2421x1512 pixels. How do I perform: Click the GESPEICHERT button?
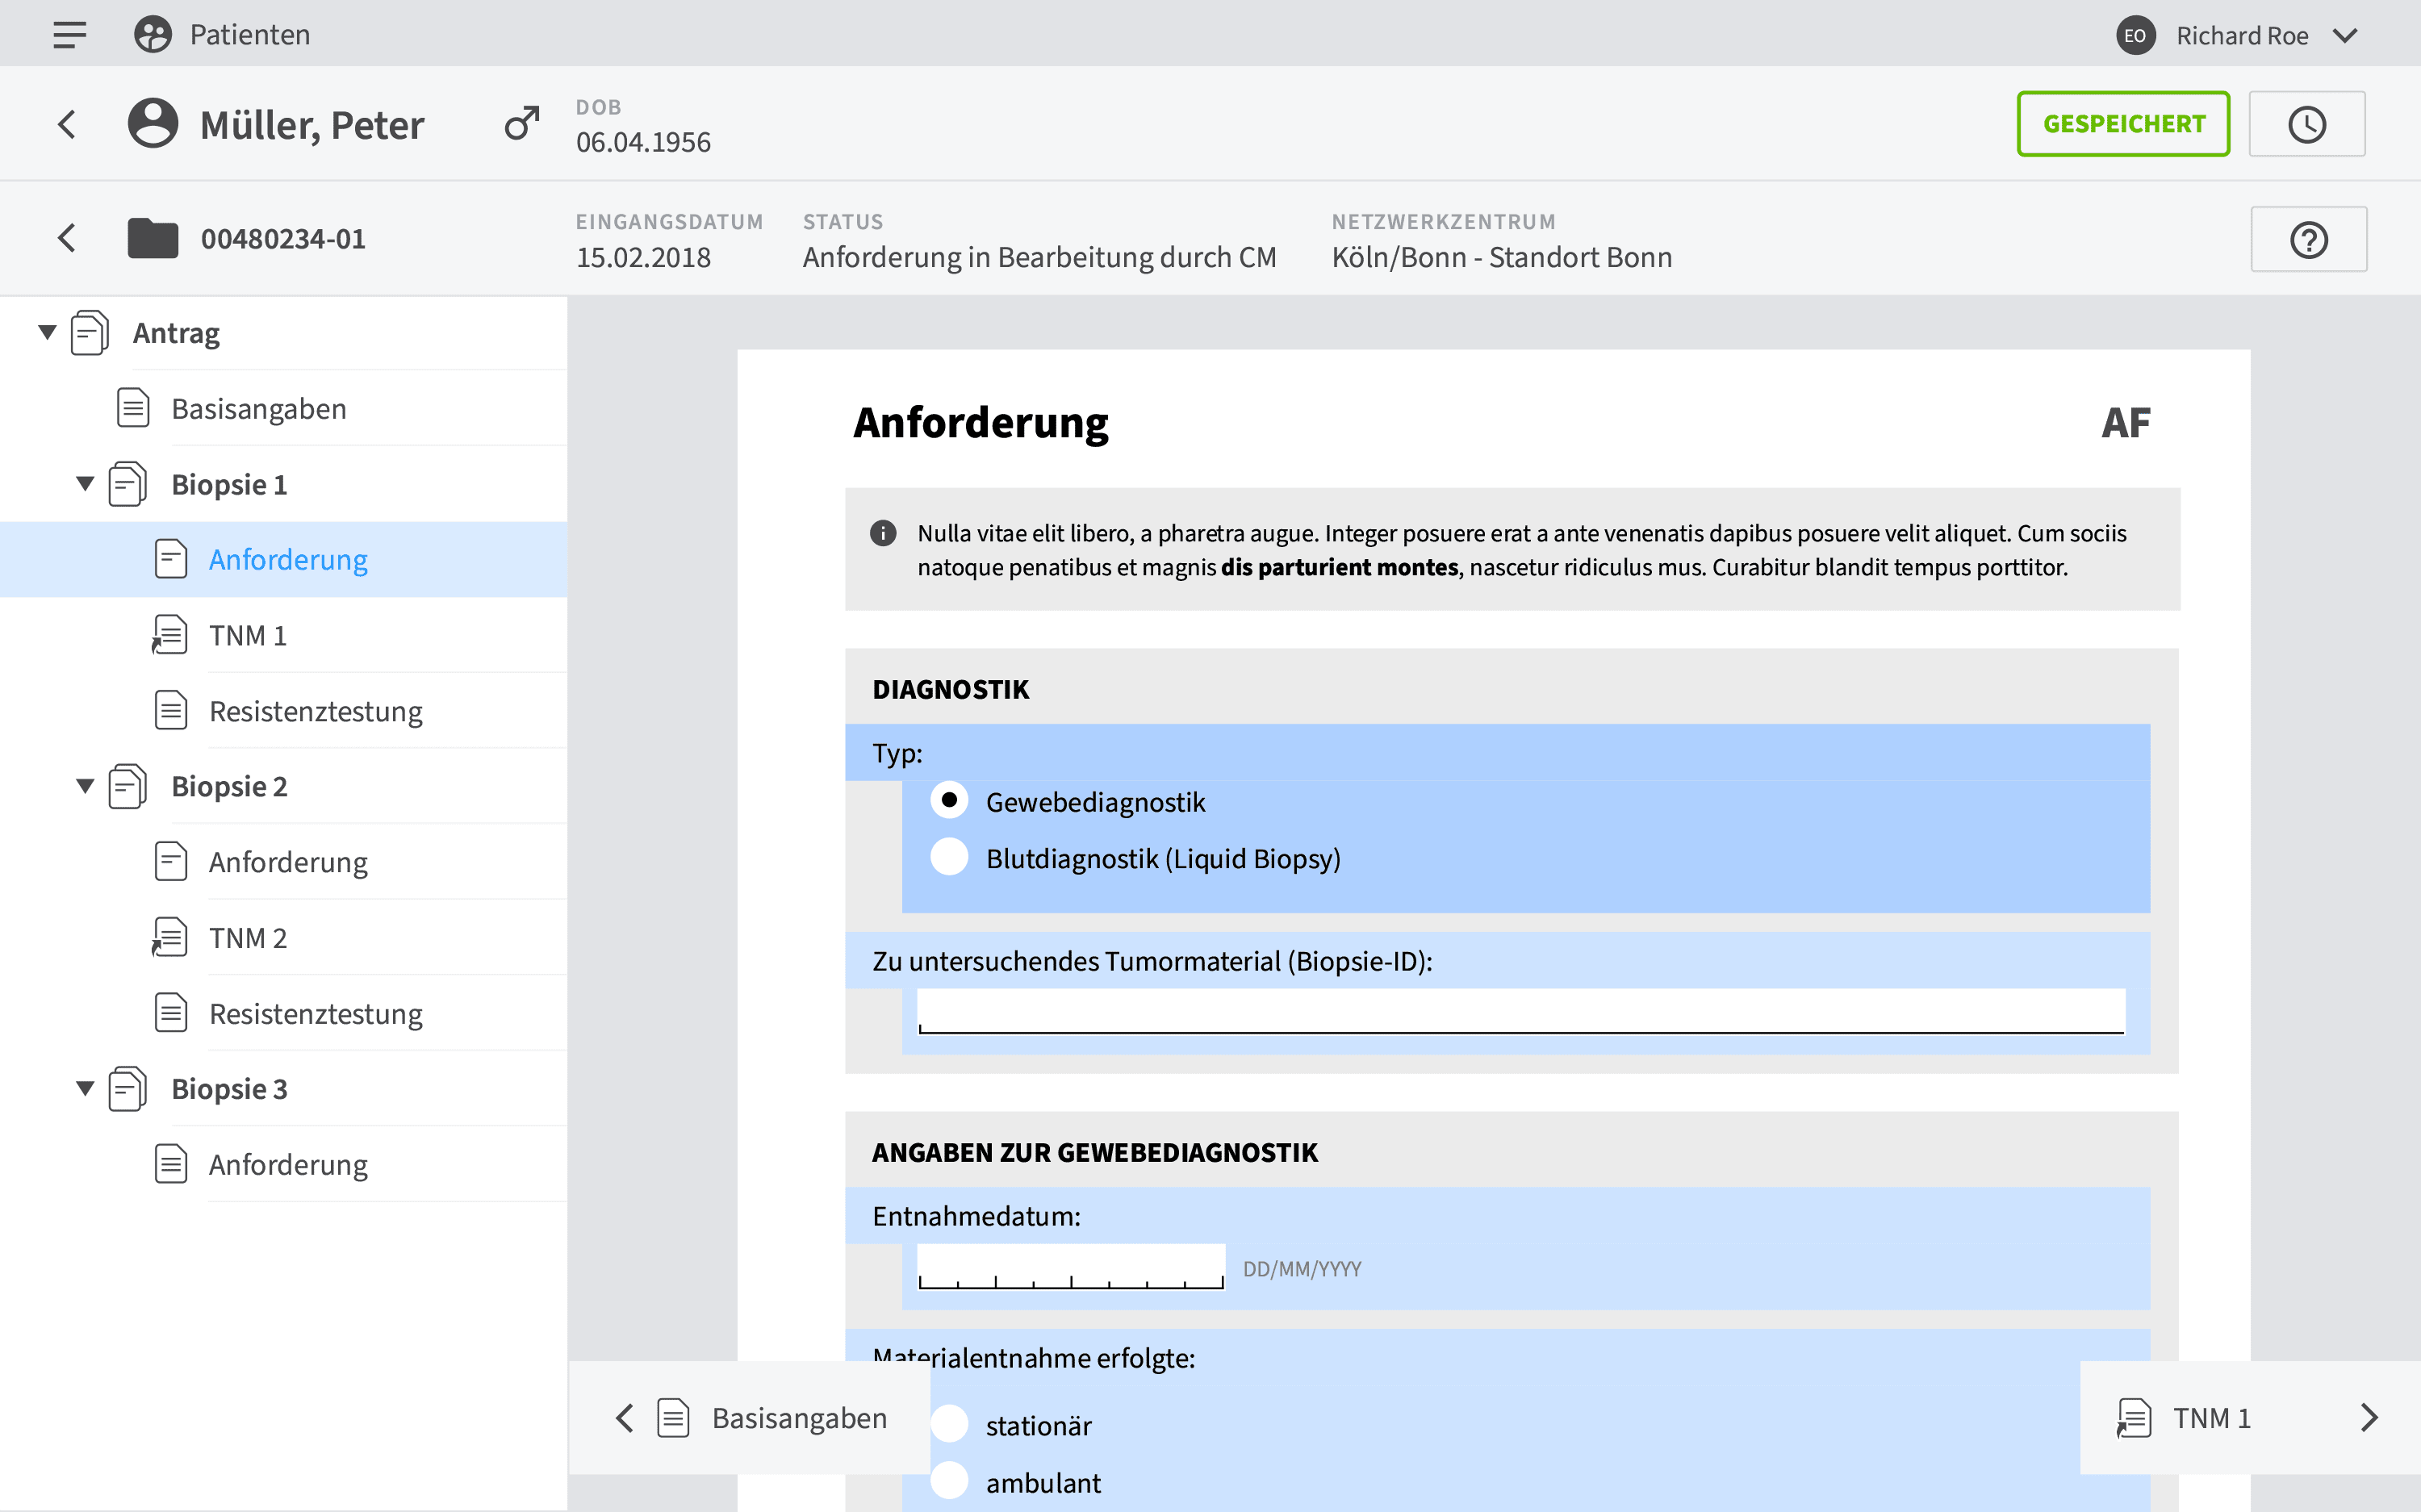tap(2123, 123)
